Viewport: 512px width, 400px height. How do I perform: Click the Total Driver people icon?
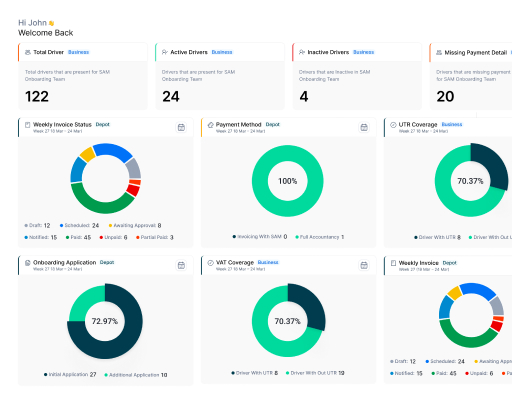(x=28, y=52)
